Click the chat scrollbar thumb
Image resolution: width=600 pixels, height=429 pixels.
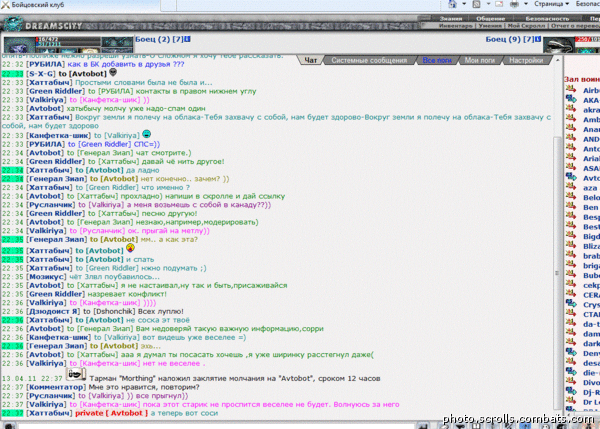pos(558,273)
